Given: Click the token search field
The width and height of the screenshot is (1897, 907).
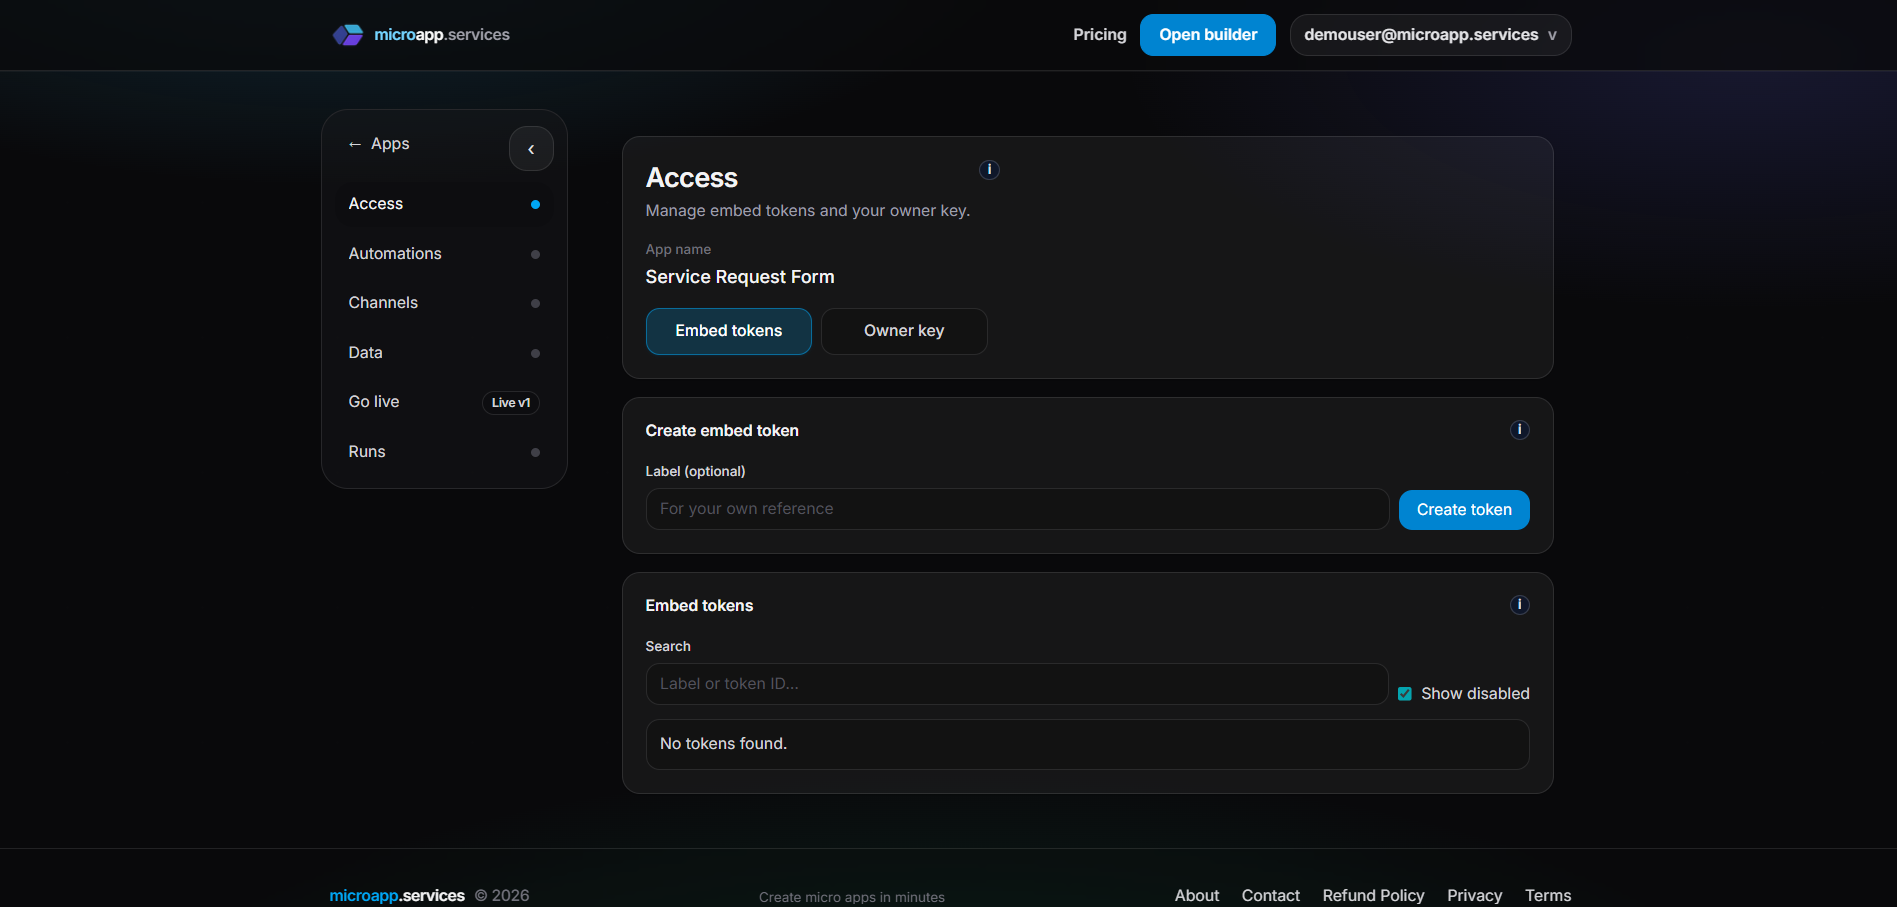Looking at the screenshot, I should click(1016, 684).
